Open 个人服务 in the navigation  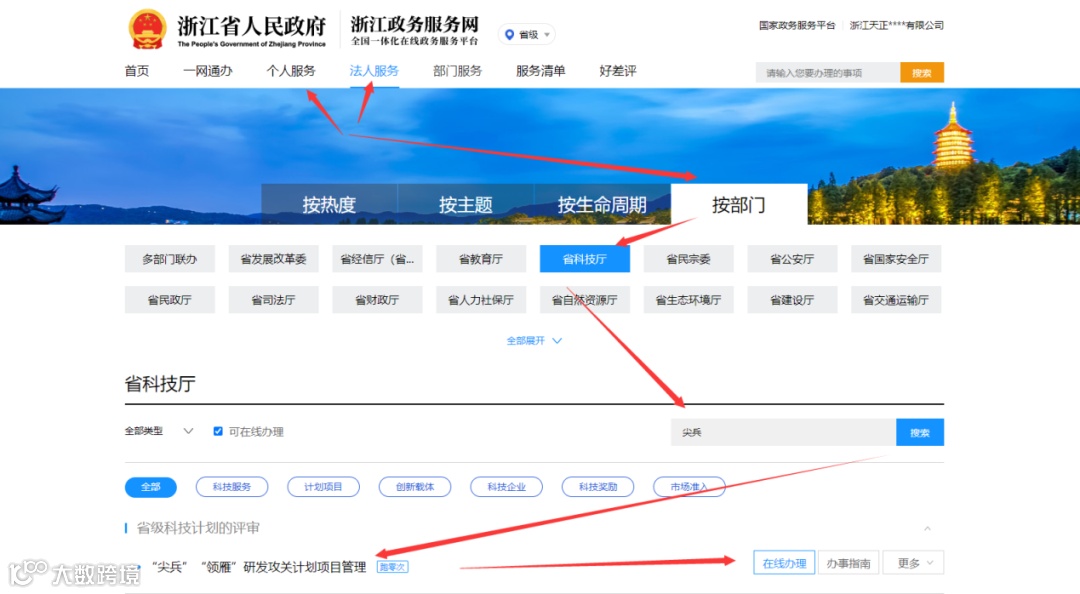pyautogui.click(x=291, y=71)
